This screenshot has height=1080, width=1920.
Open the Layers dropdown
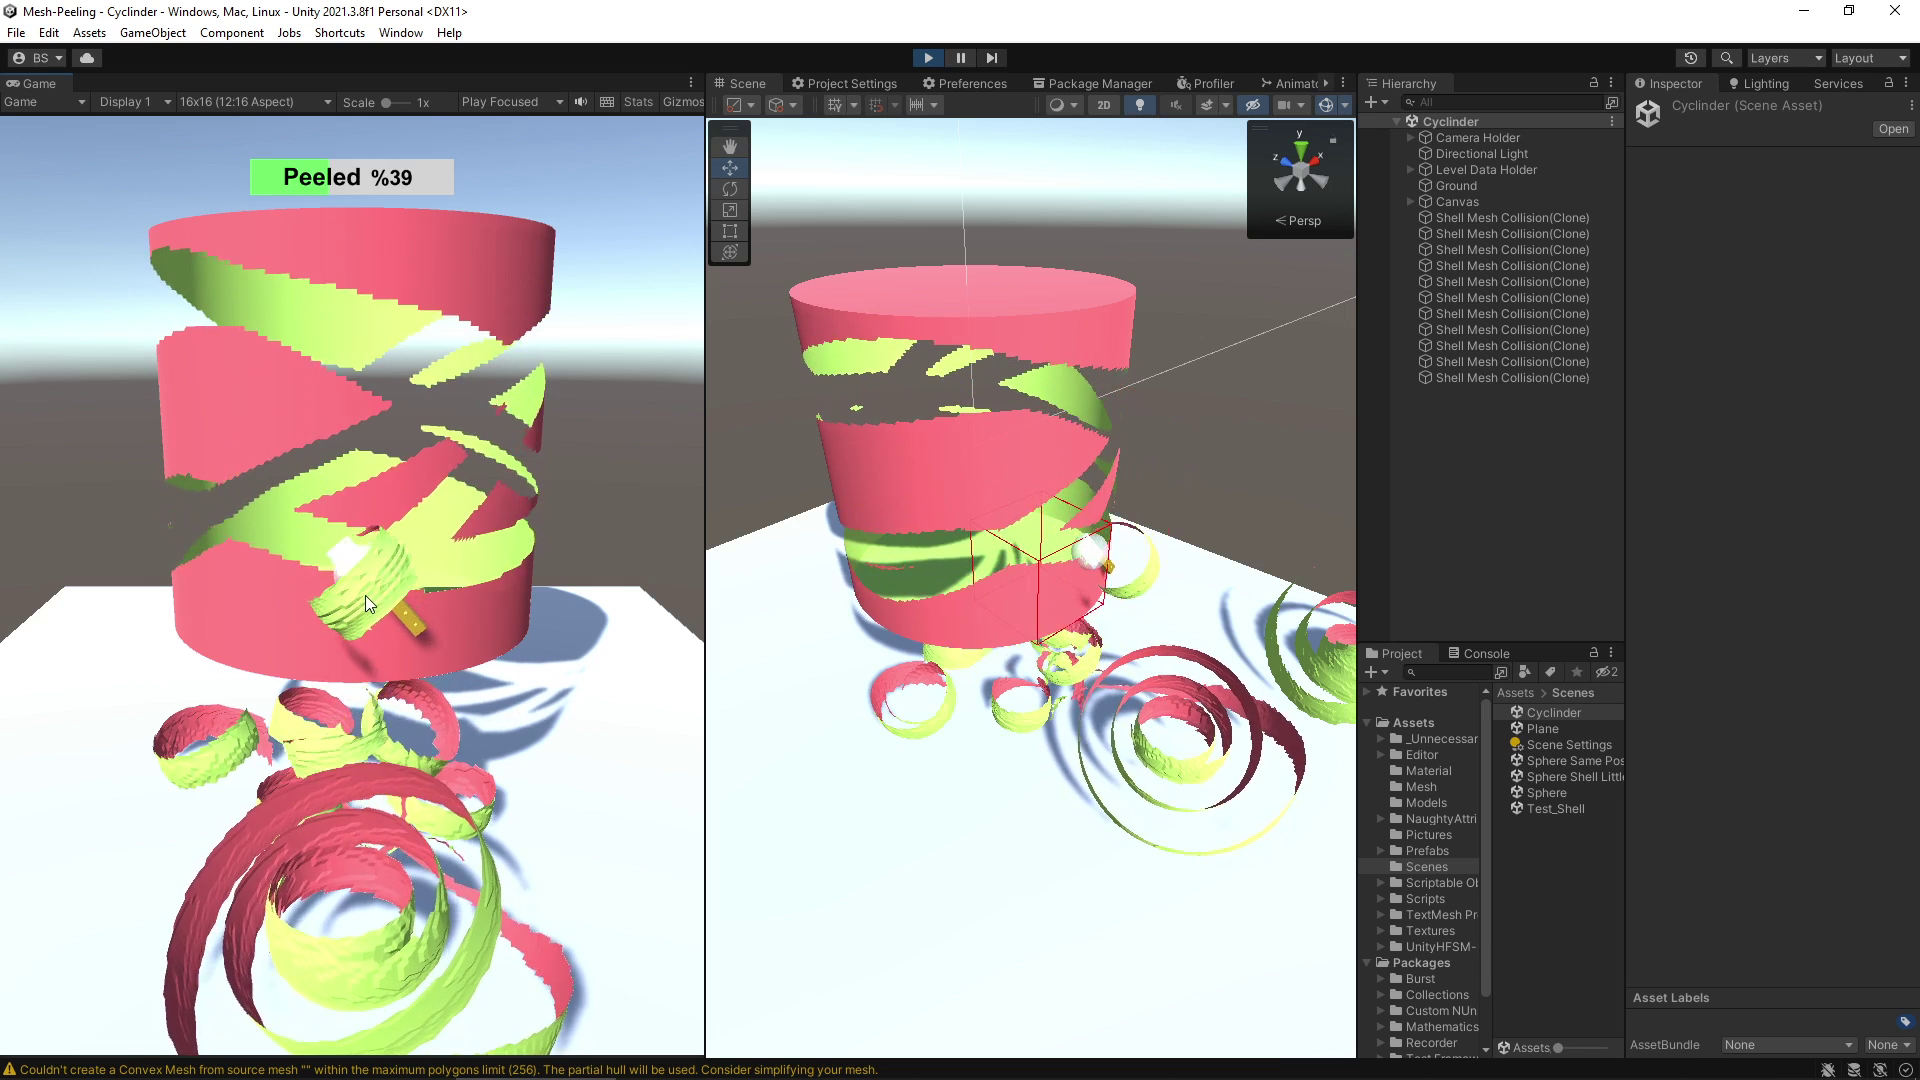(1786, 58)
